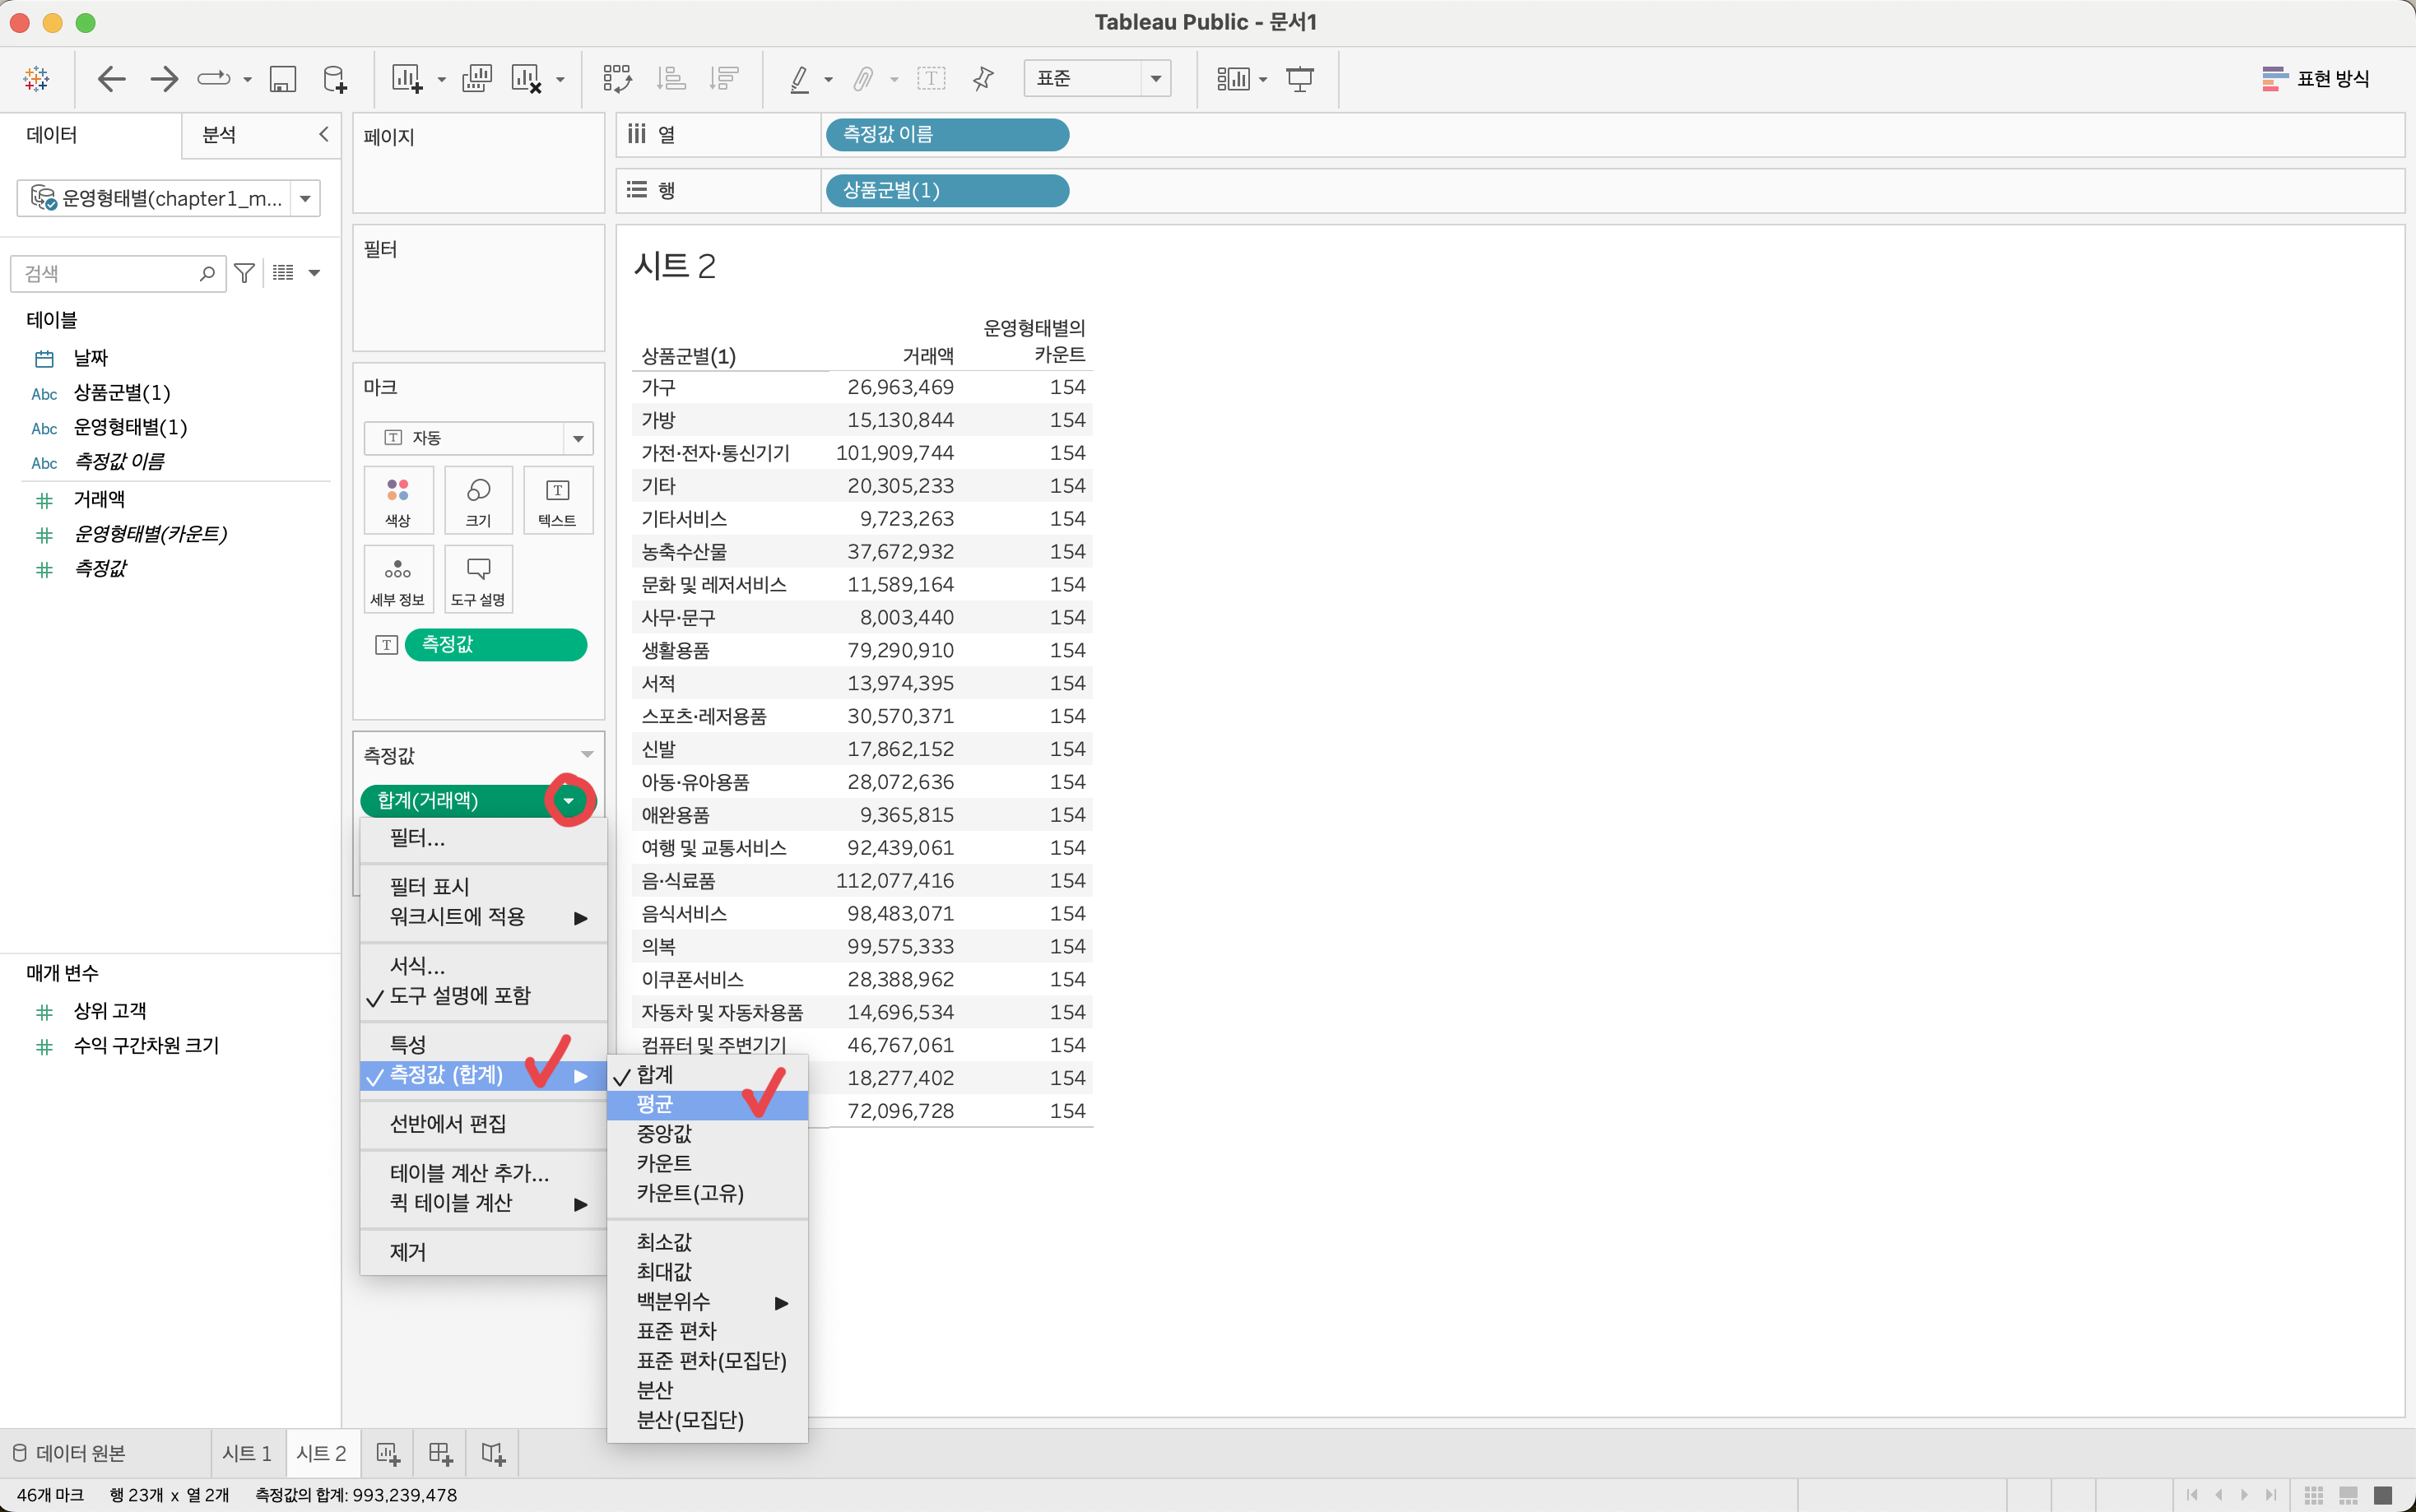The height and width of the screenshot is (1512, 2416).
Task: Choose 평균 from aggregation submenu
Action: (655, 1105)
